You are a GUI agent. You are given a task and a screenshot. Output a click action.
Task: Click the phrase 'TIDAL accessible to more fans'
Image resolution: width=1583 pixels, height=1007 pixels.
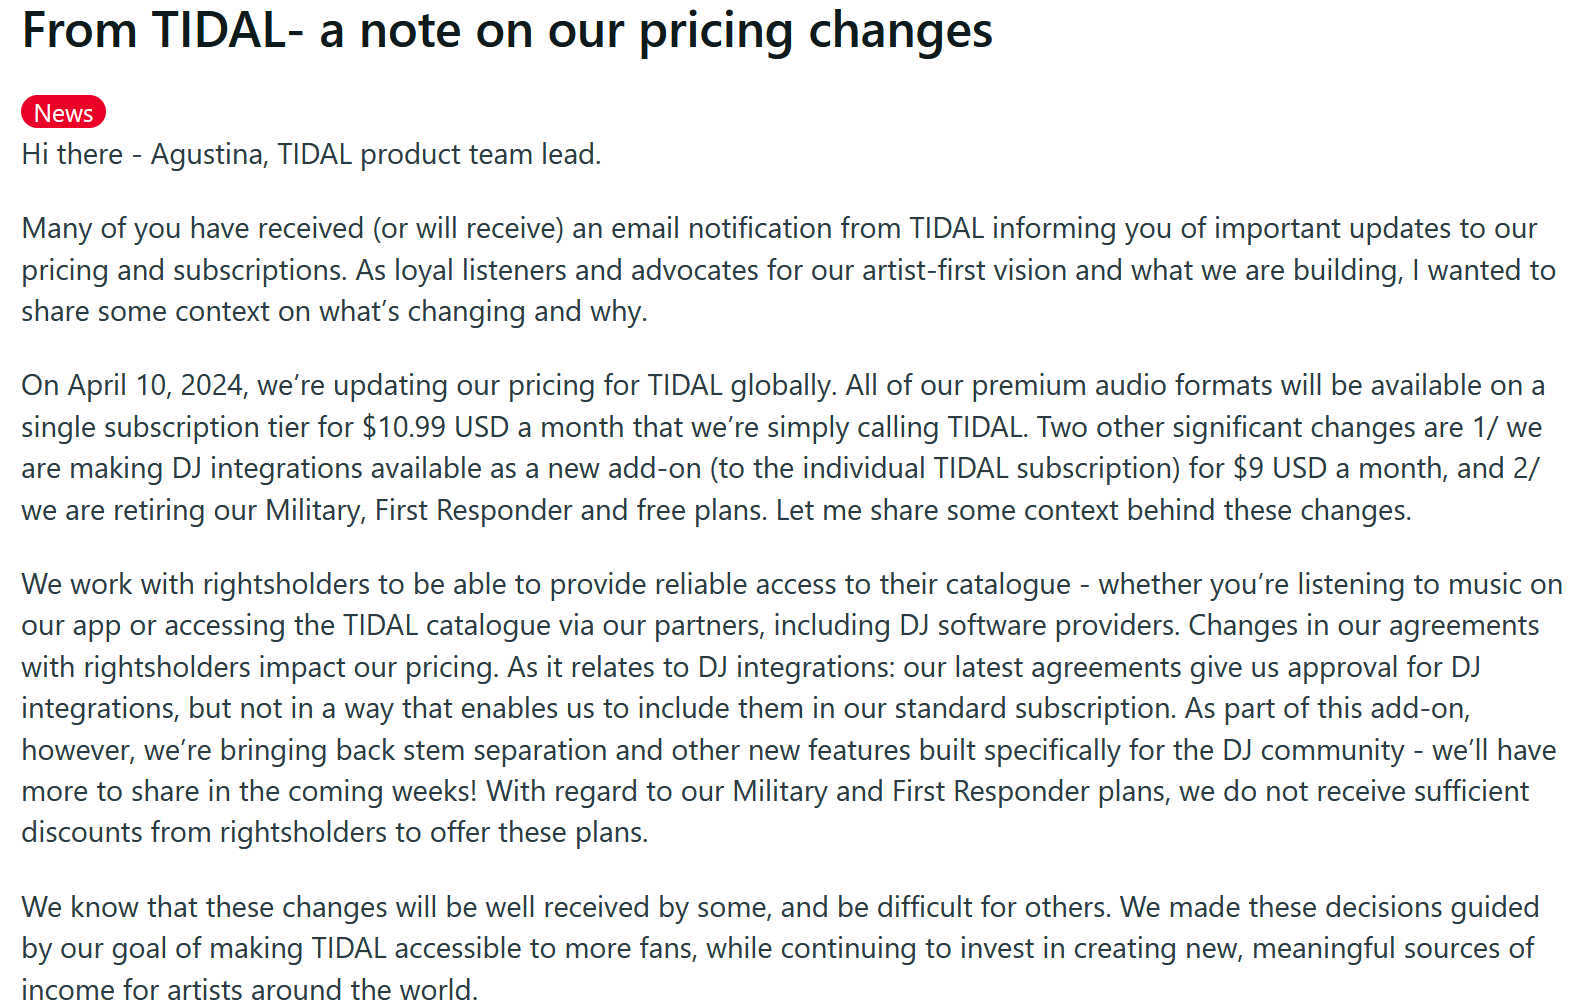pos(504,949)
